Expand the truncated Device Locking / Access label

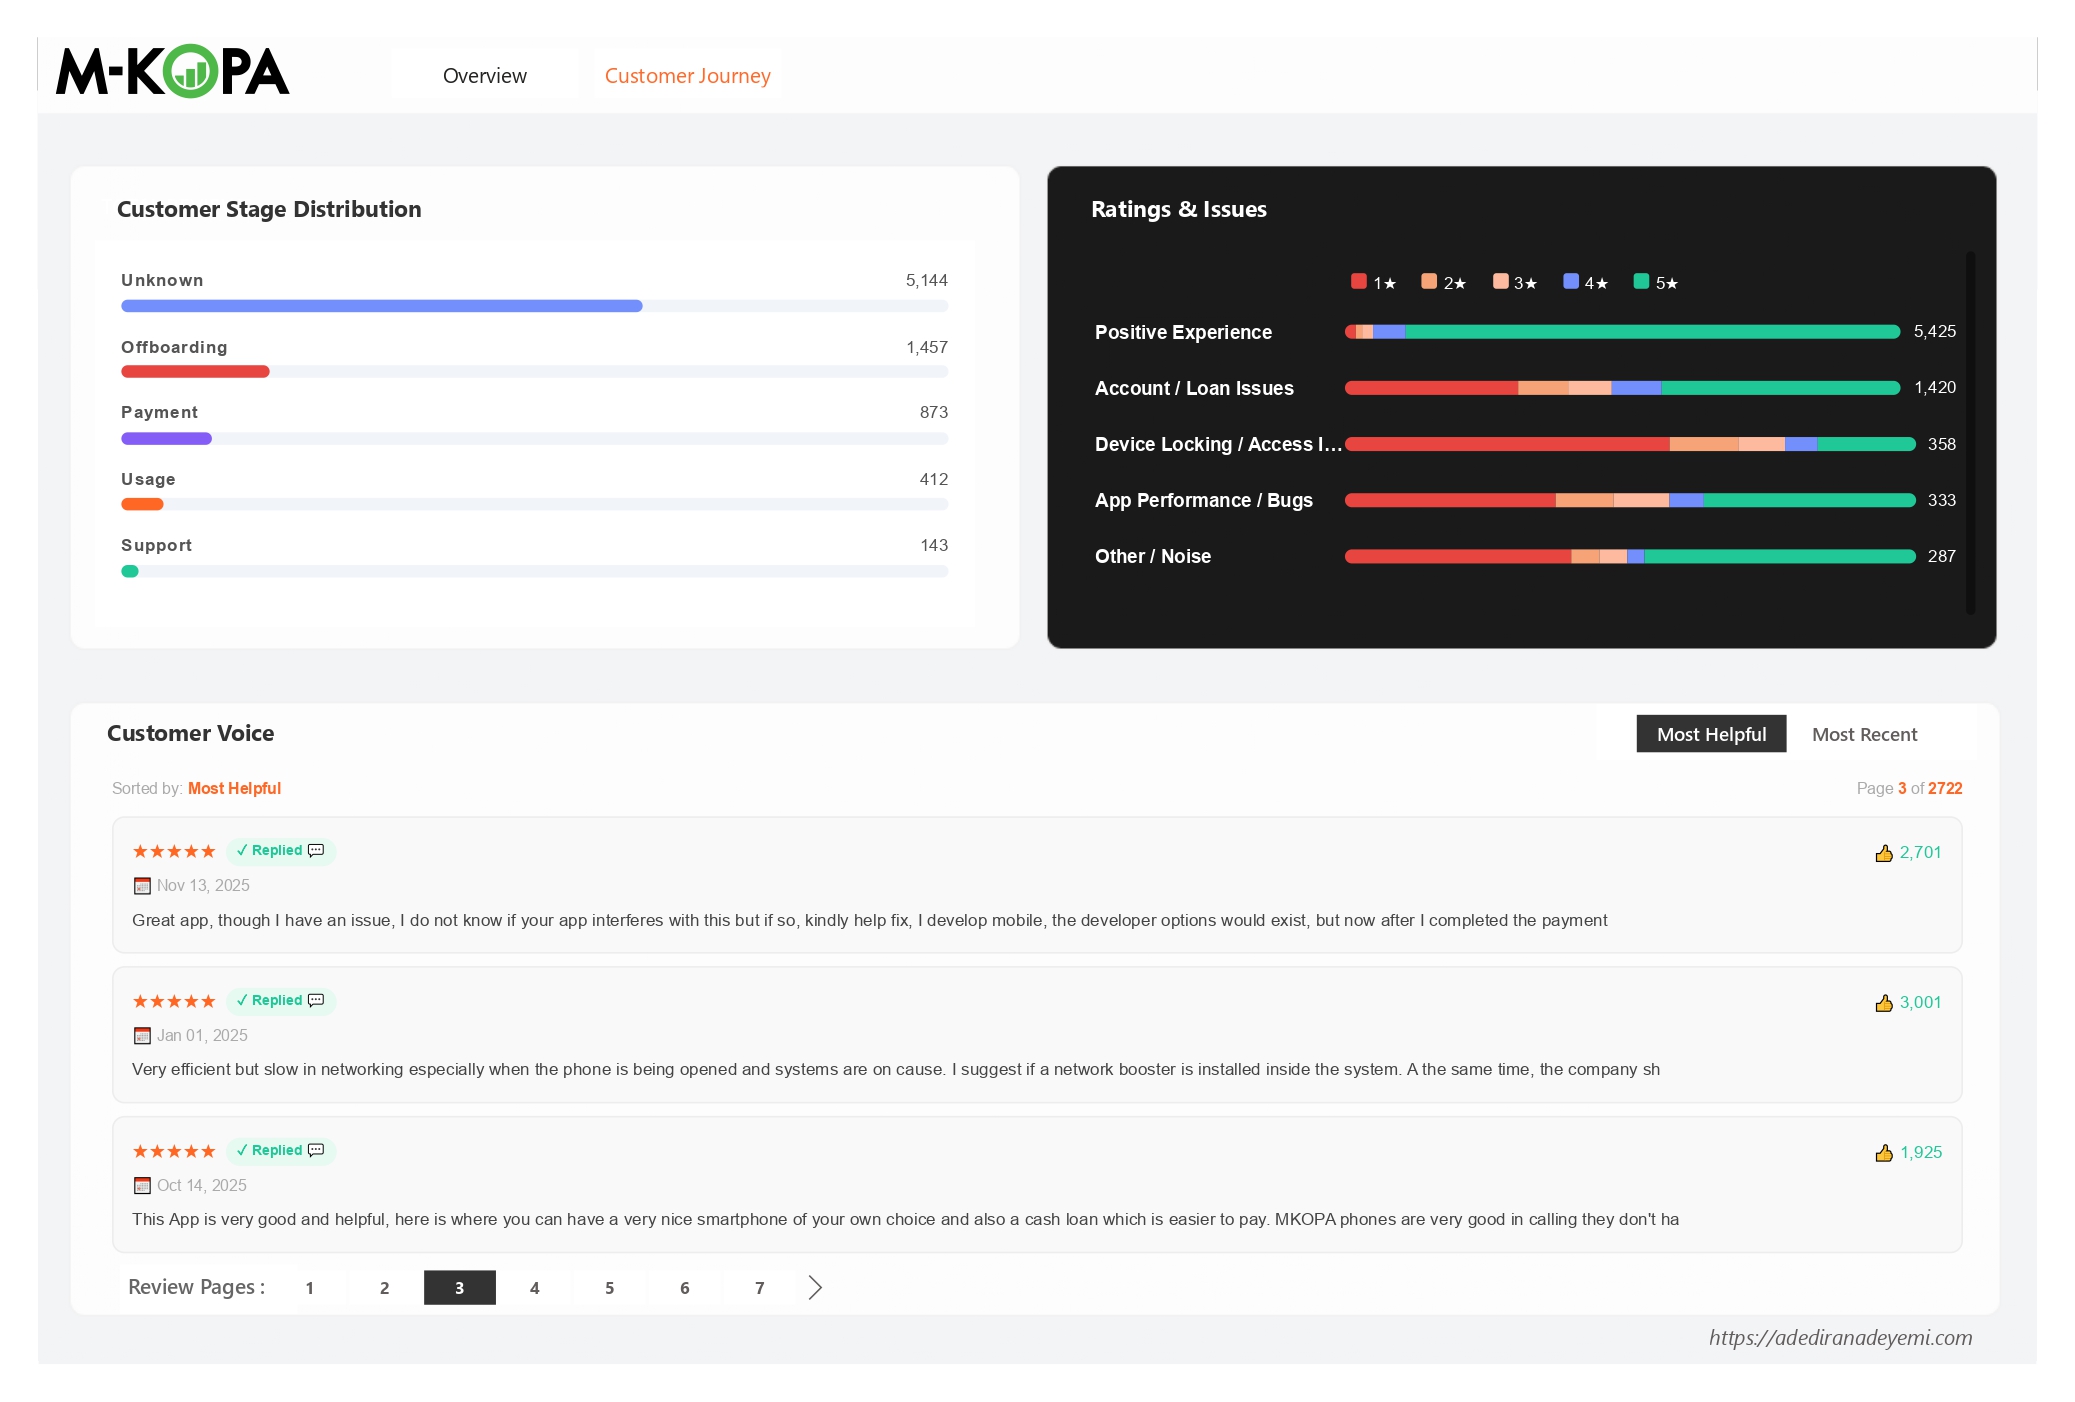[x=1219, y=444]
